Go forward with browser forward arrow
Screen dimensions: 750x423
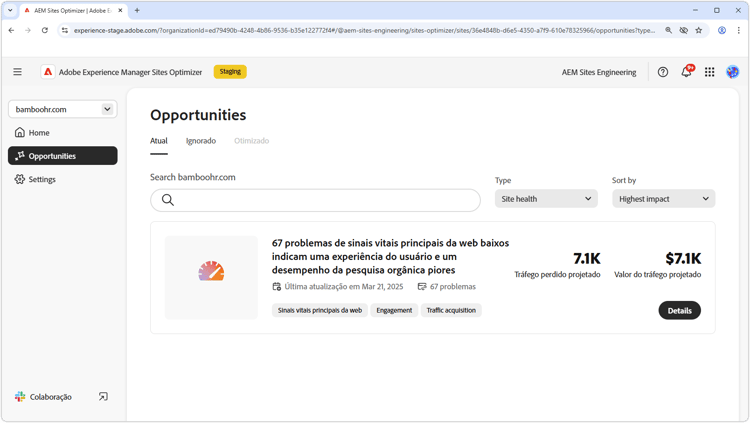[28, 30]
